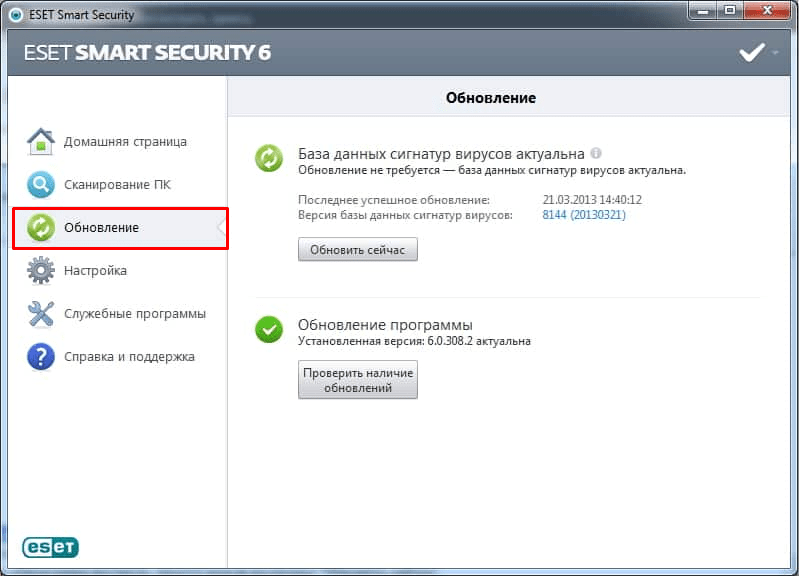The width and height of the screenshot is (799, 576).
Task: Click the gray info icon beside virus database heading
Action: point(596,154)
